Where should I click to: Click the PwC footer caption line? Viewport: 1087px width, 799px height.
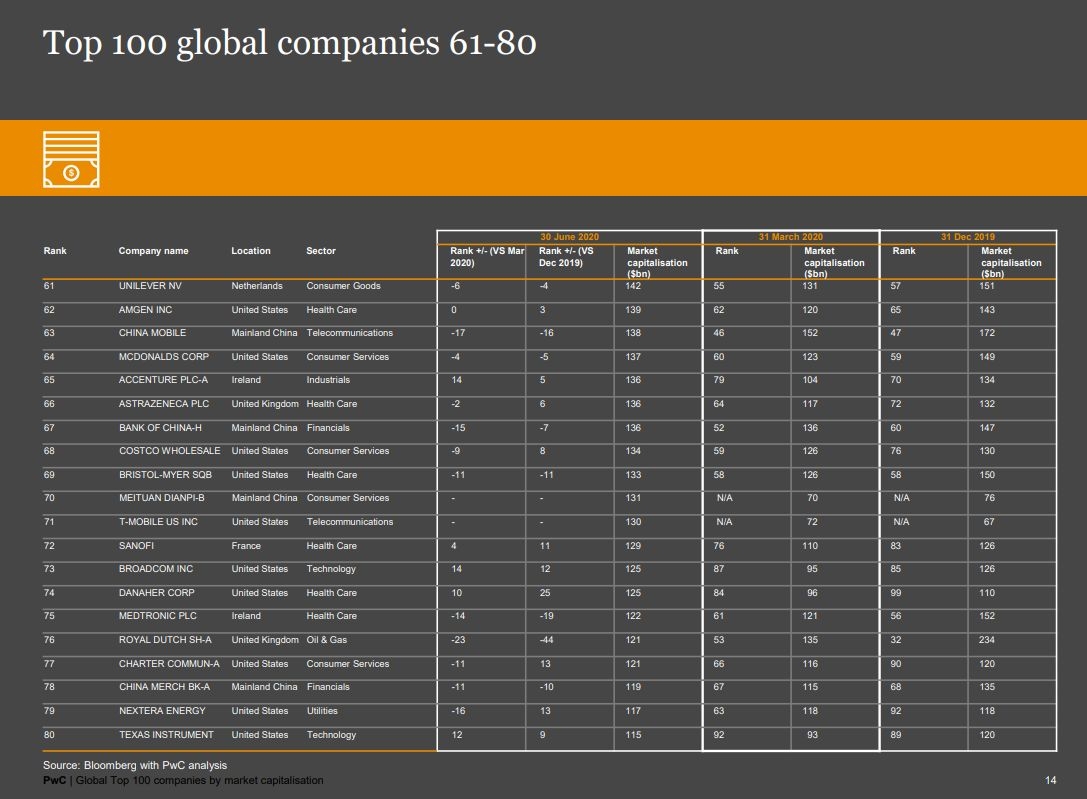183,780
